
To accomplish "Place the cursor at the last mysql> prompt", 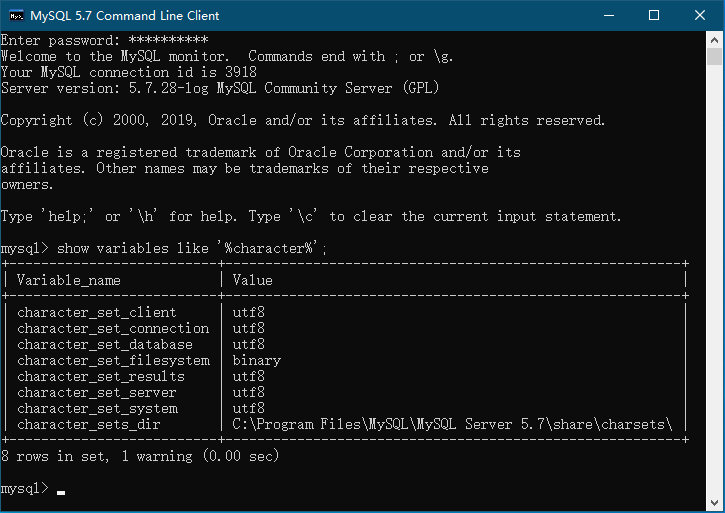I will coord(61,489).
